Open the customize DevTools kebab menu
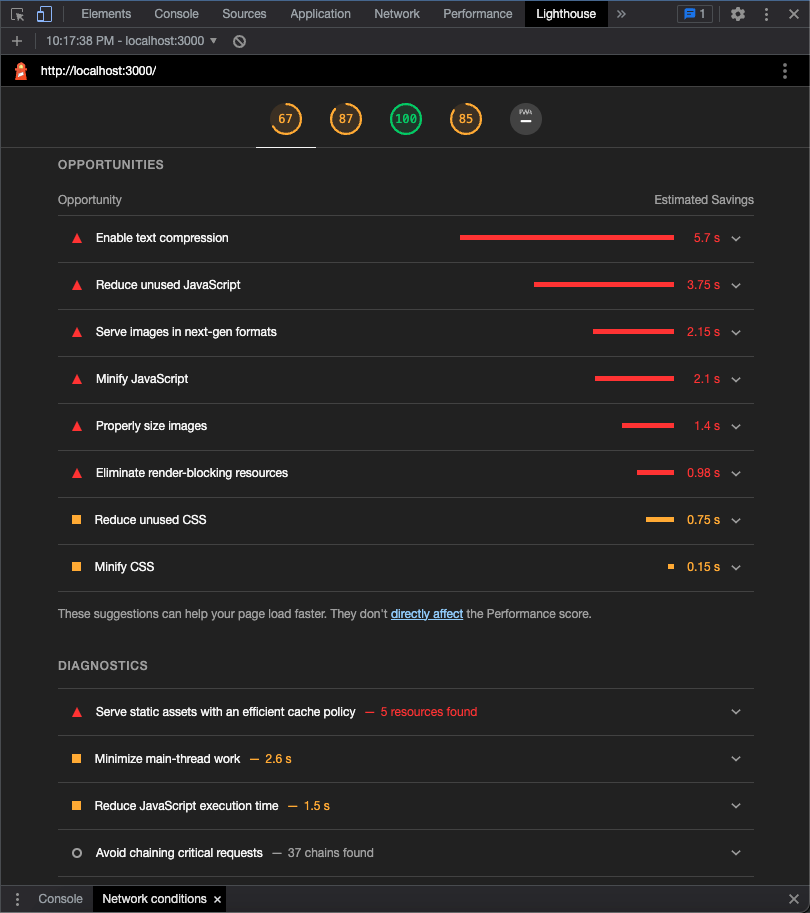The width and height of the screenshot is (810, 913). (766, 14)
